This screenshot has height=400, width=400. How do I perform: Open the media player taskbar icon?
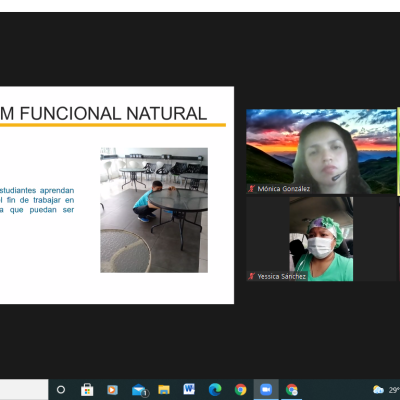tap(112, 389)
